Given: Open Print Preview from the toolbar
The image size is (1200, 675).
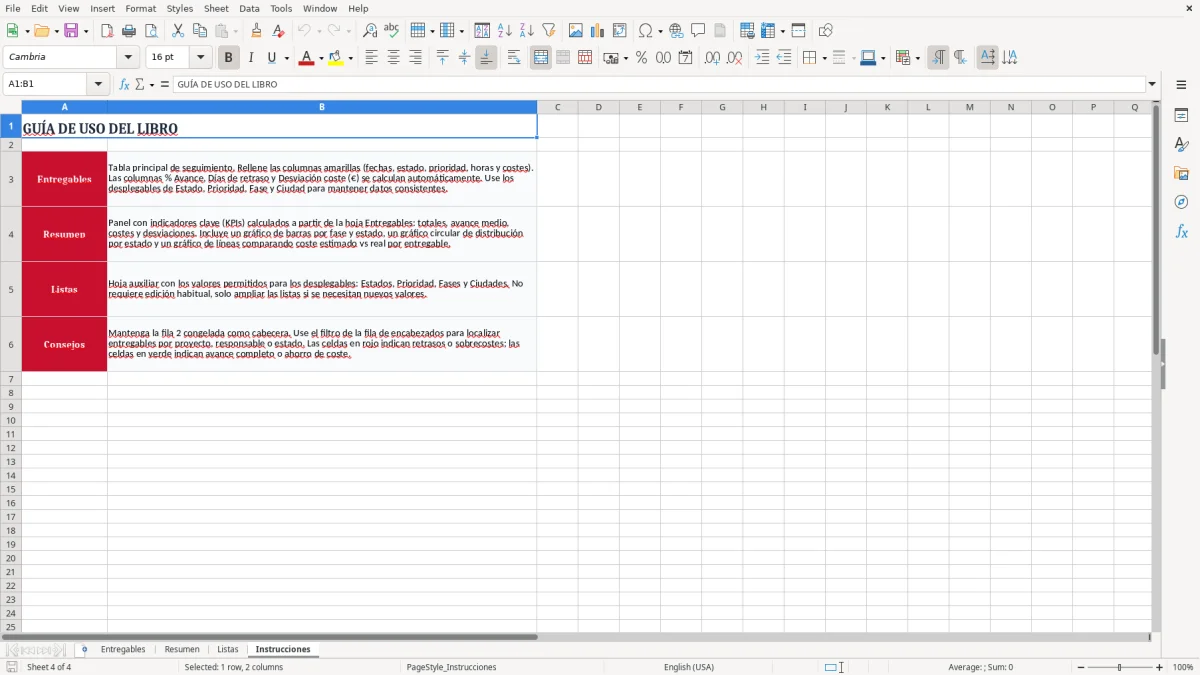Looking at the screenshot, I should pos(151,31).
